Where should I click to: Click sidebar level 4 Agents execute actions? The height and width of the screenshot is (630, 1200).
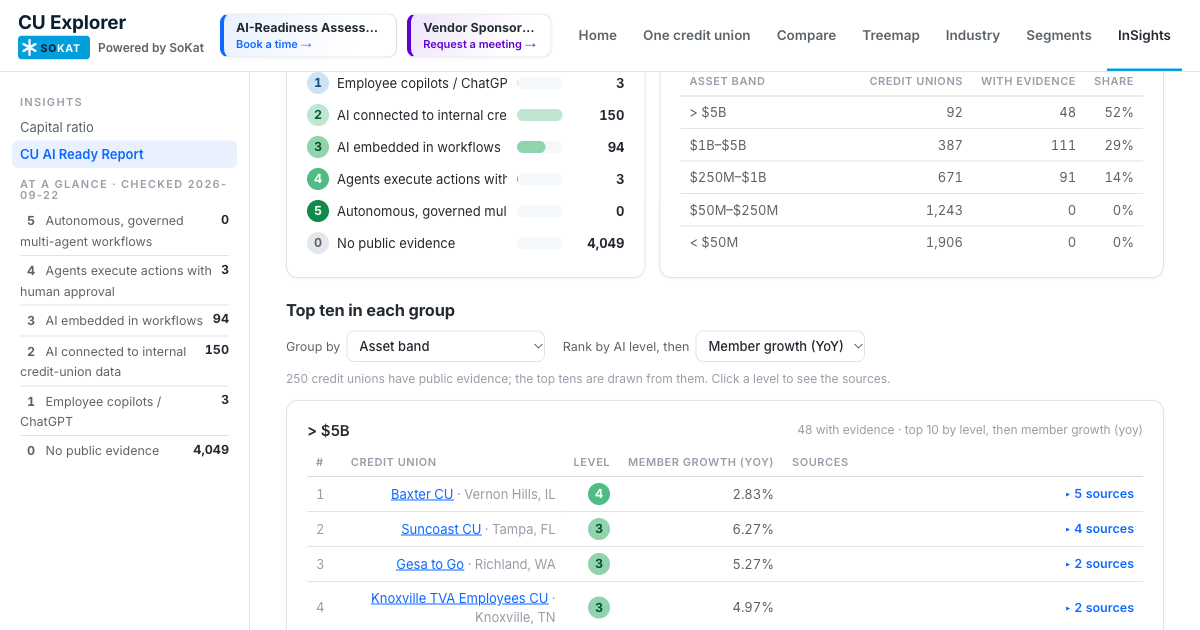[x=124, y=281]
